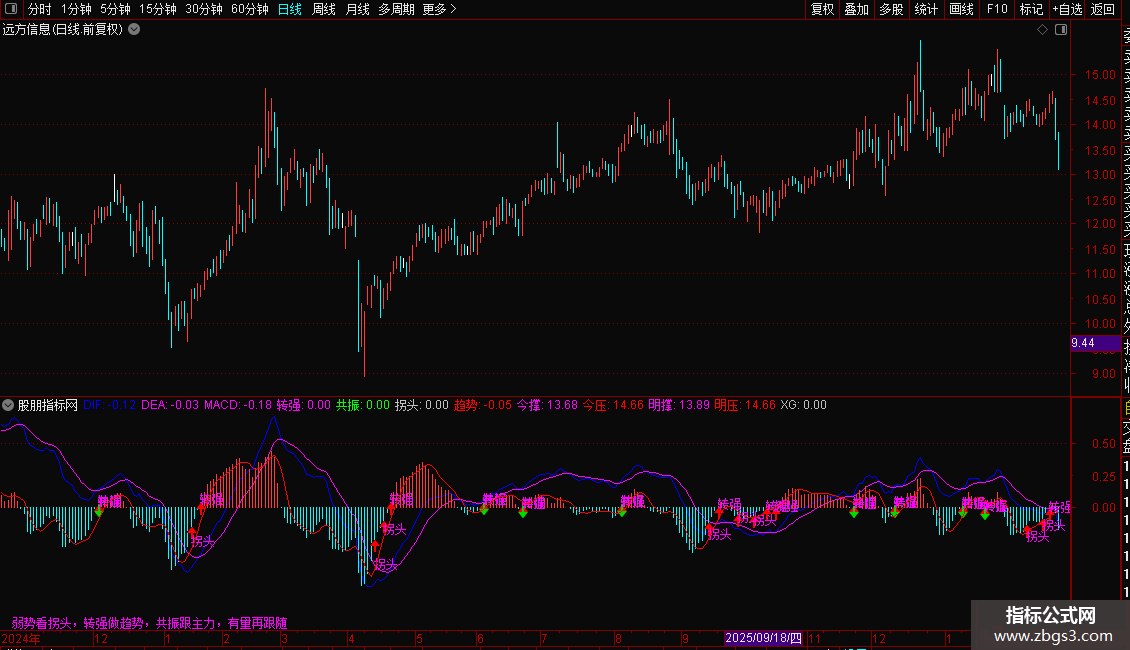Toggle the left sidebar panel icon
1130x650 pixels.
click(x=11, y=9)
